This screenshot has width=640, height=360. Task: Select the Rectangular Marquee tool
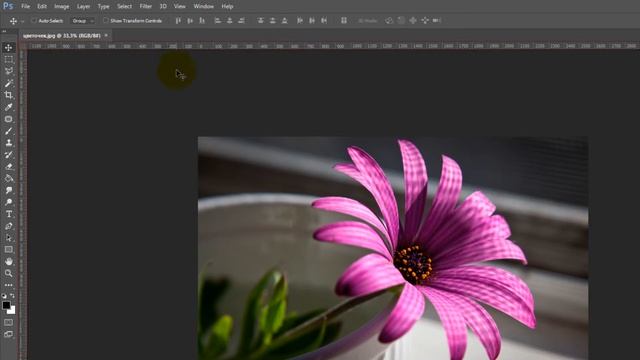(x=8, y=60)
